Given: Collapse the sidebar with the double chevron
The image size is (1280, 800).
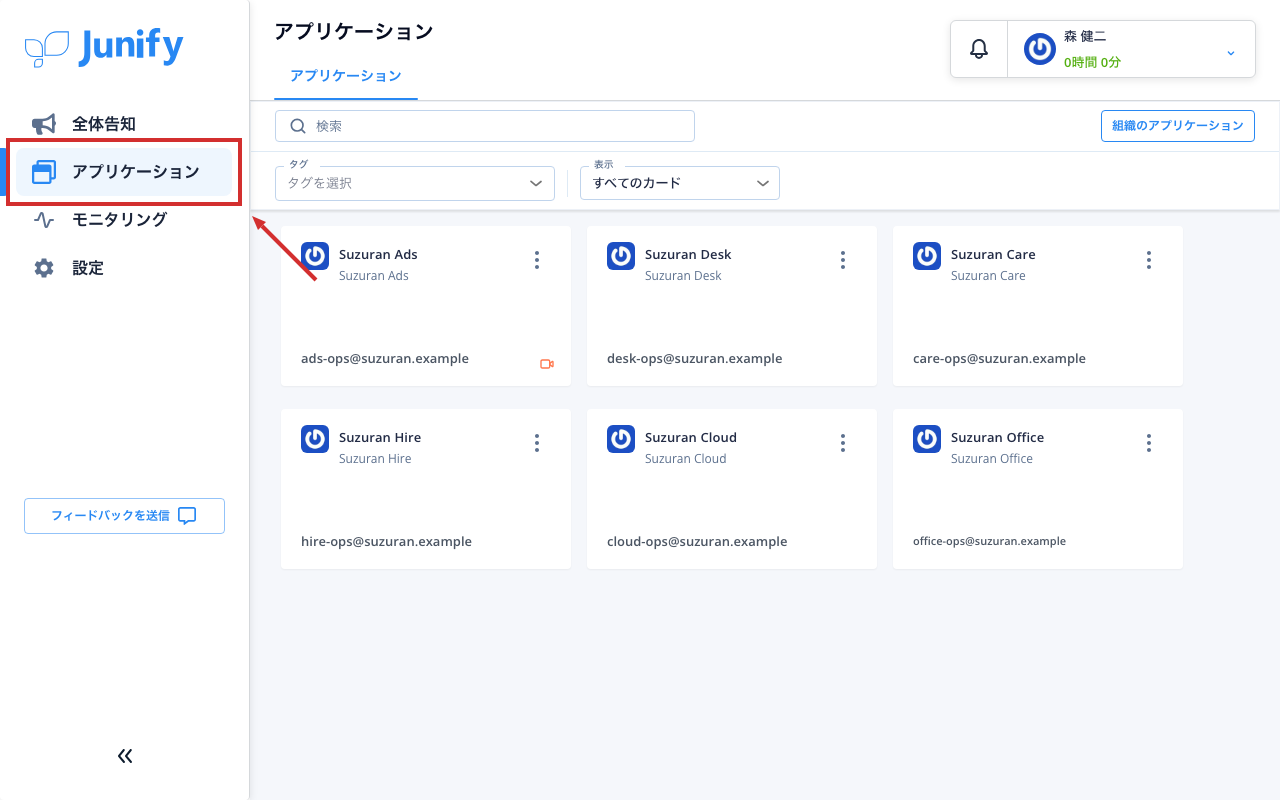Looking at the screenshot, I should 125,756.
